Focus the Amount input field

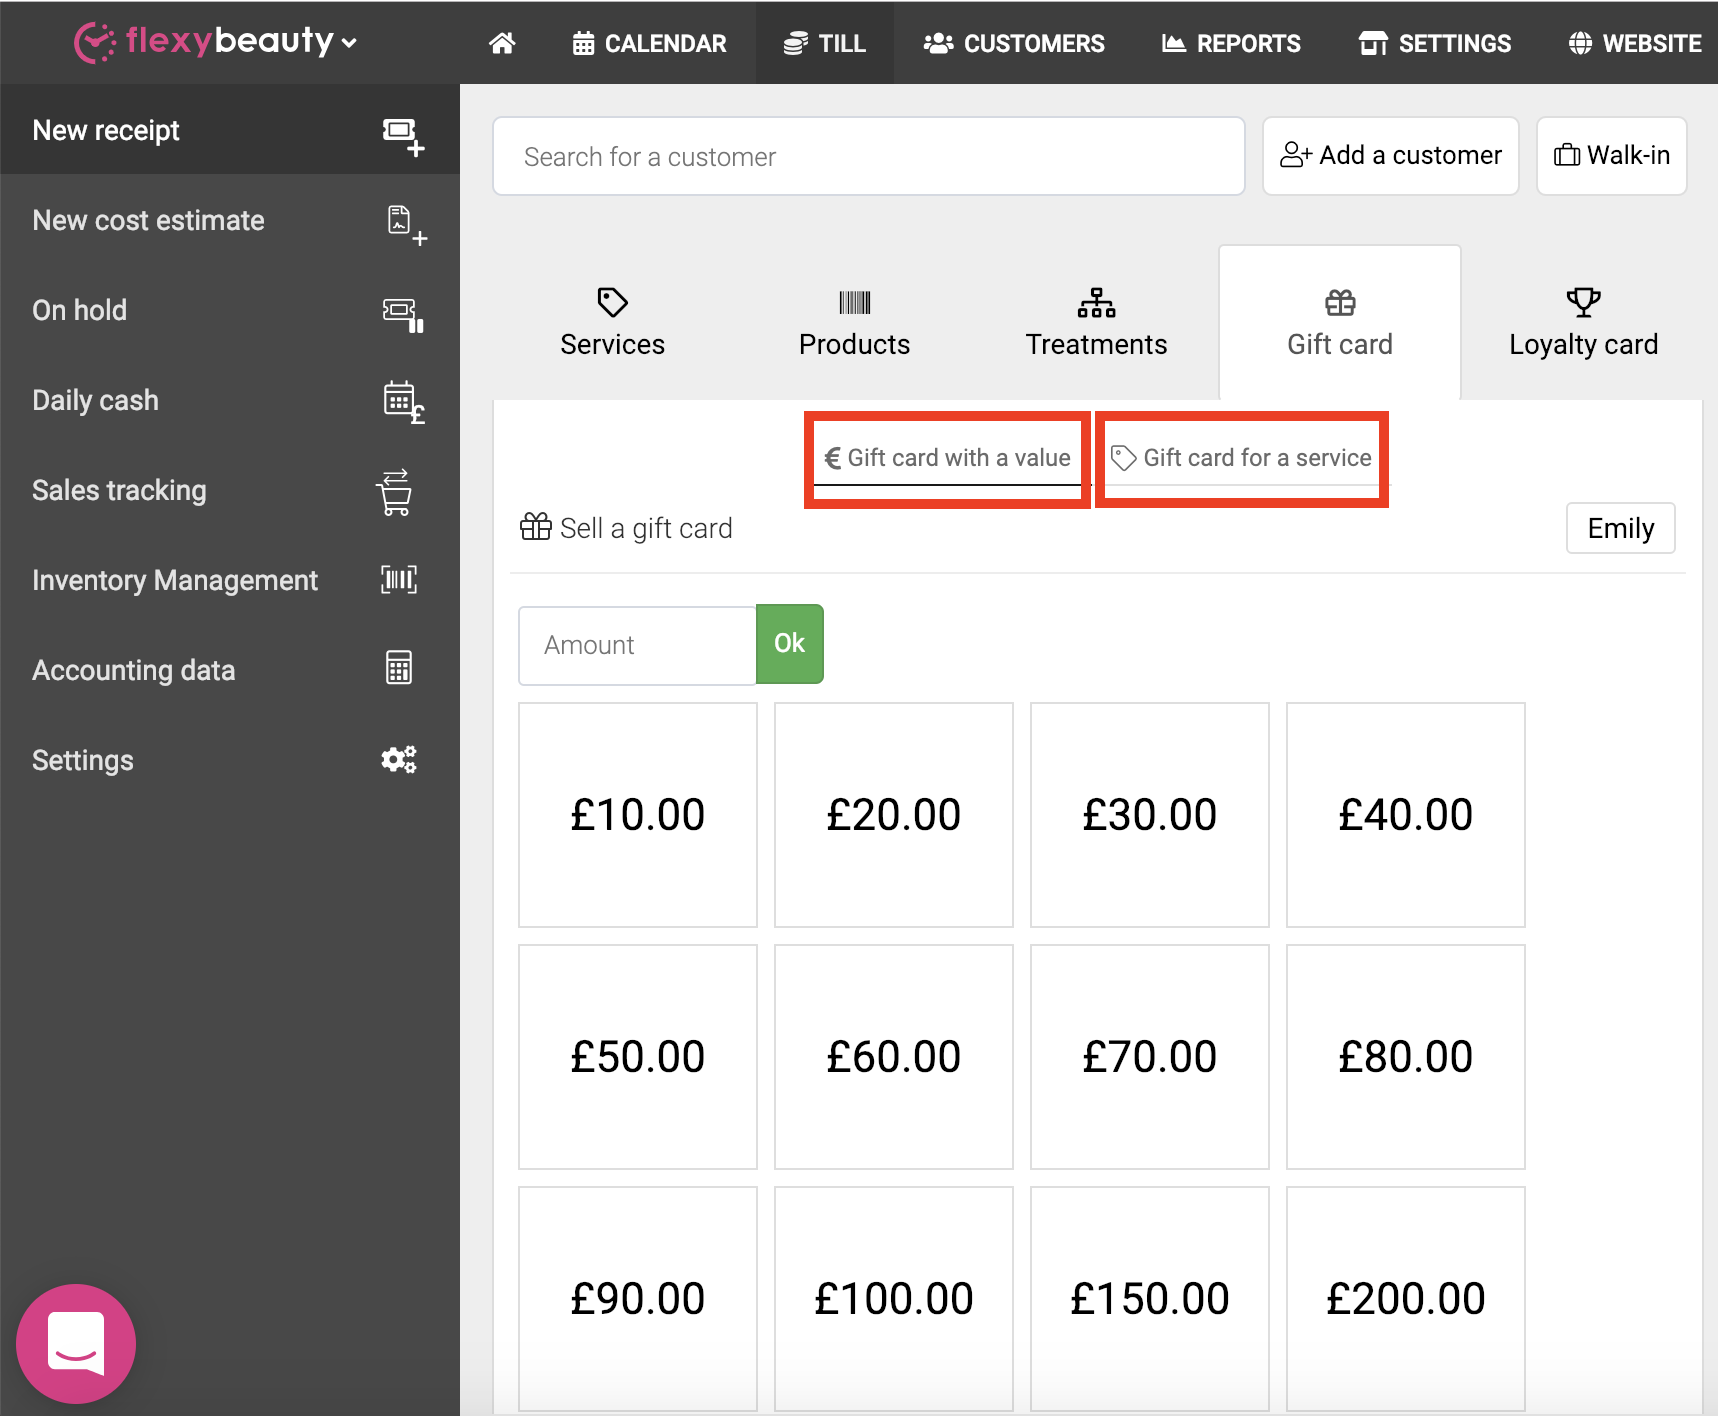pos(638,645)
